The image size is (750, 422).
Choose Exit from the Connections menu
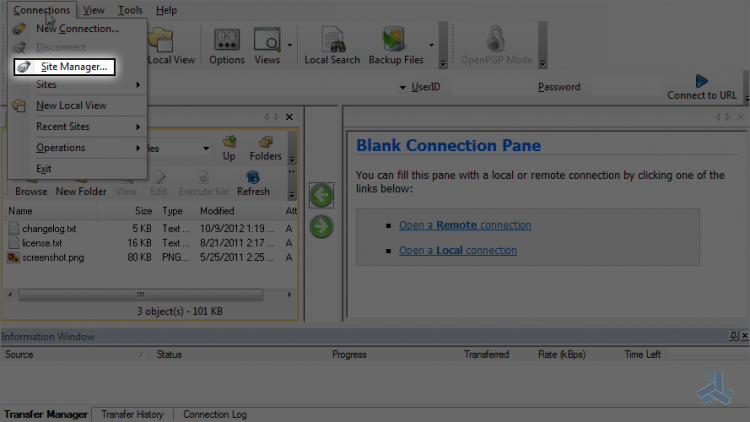[77, 169]
